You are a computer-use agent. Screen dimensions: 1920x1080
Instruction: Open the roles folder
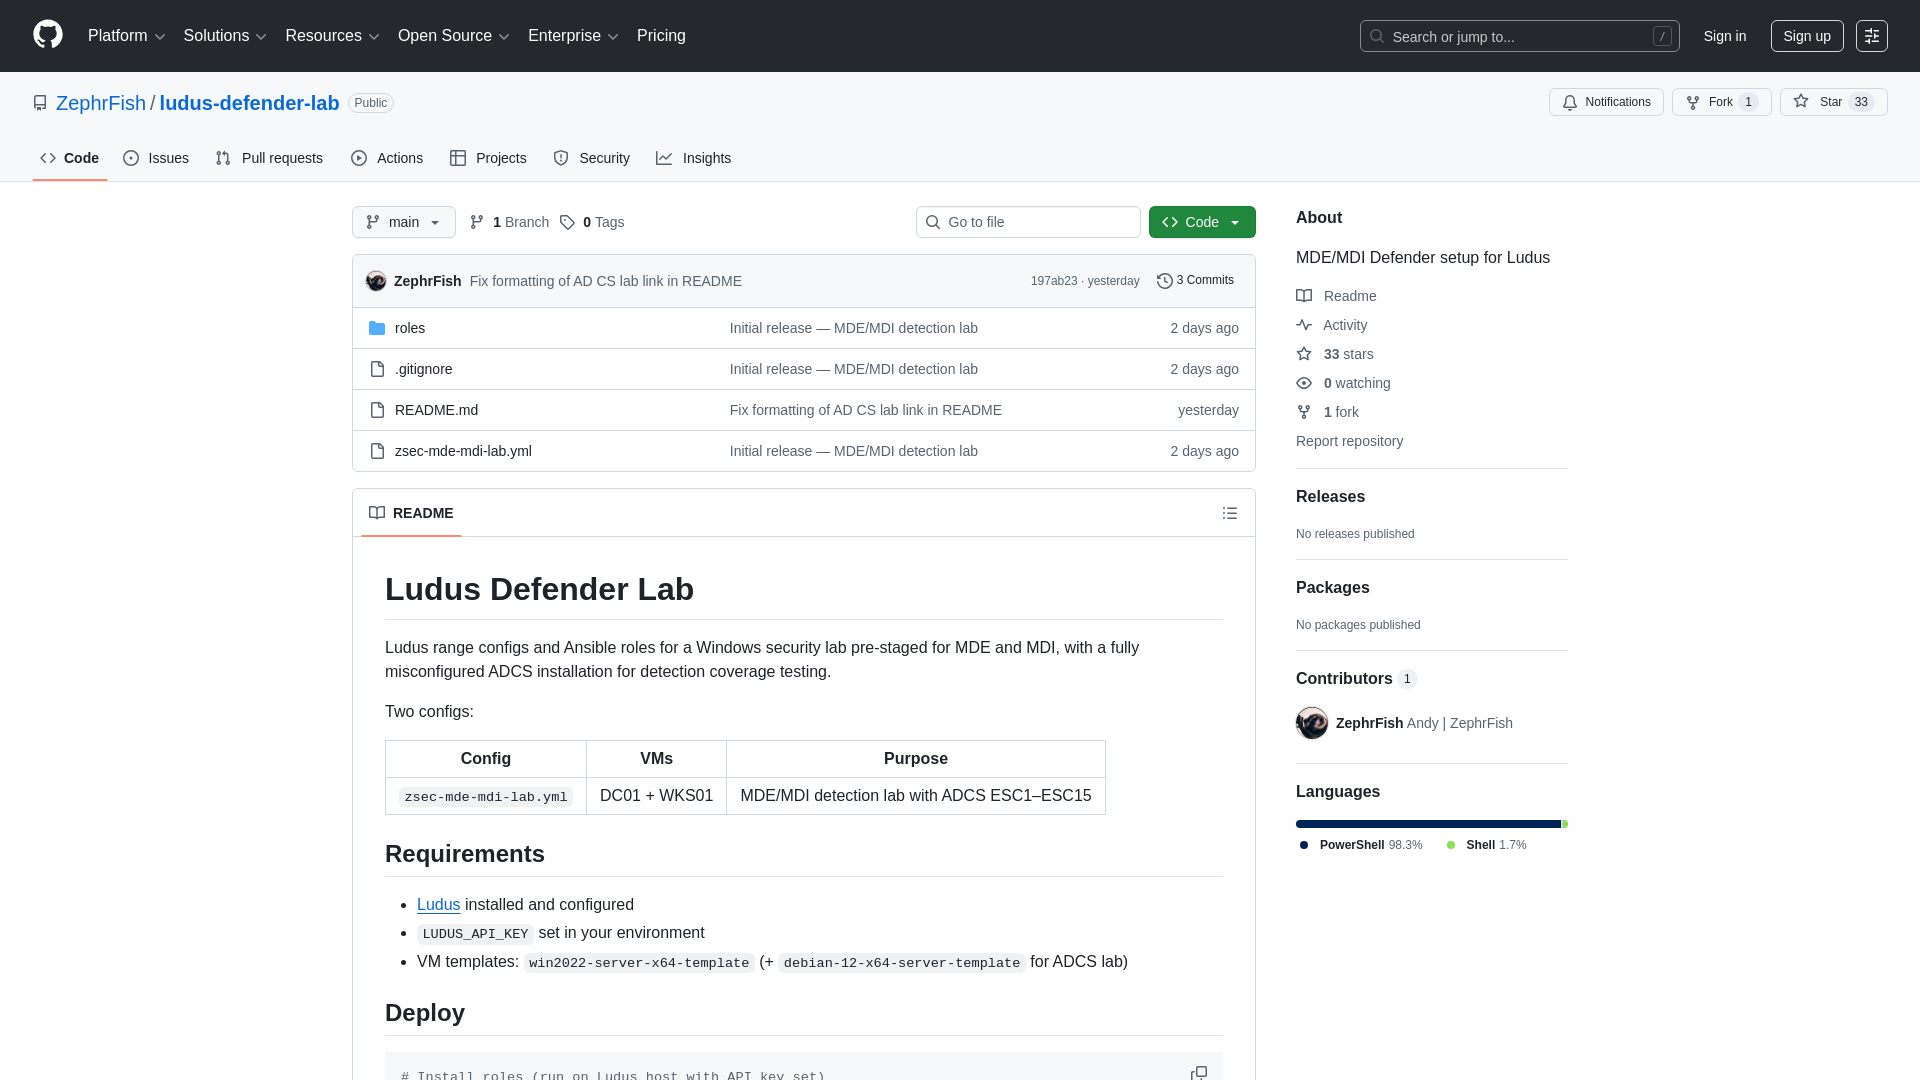(x=410, y=328)
